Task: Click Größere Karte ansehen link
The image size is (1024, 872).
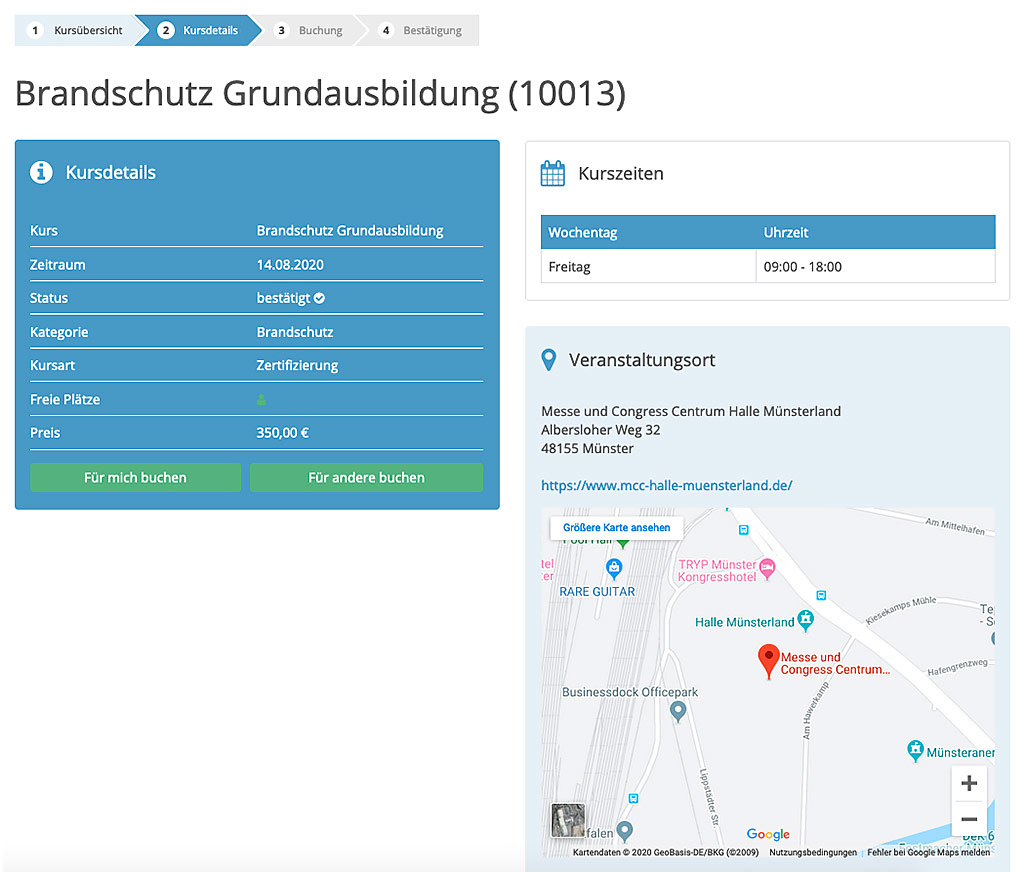Action: pos(616,527)
